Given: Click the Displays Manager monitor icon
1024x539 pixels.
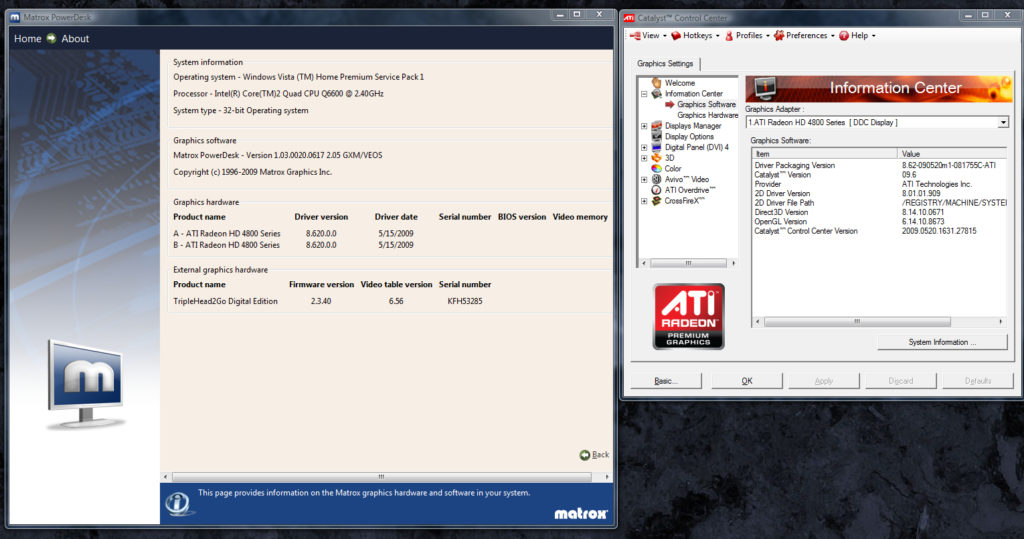Looking at the screenshot, I should [656, 126].
